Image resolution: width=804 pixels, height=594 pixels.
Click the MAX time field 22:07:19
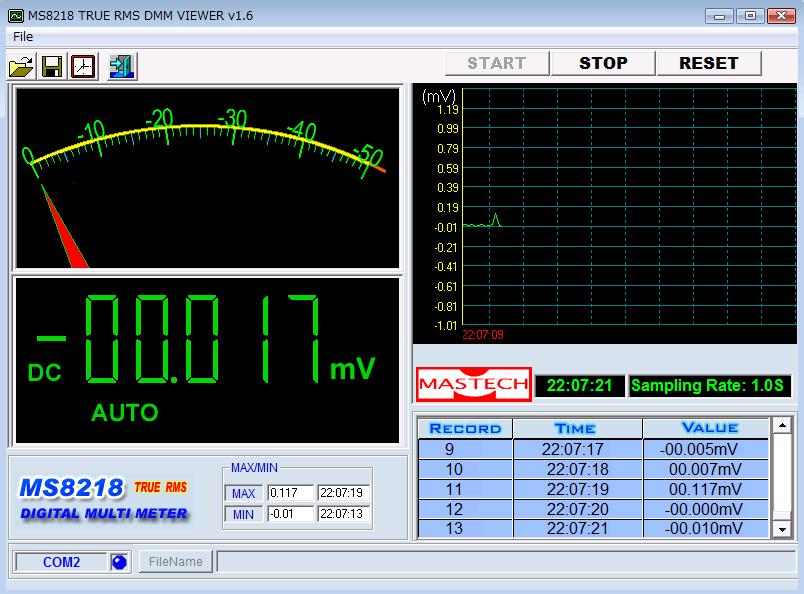coord(343,493)
